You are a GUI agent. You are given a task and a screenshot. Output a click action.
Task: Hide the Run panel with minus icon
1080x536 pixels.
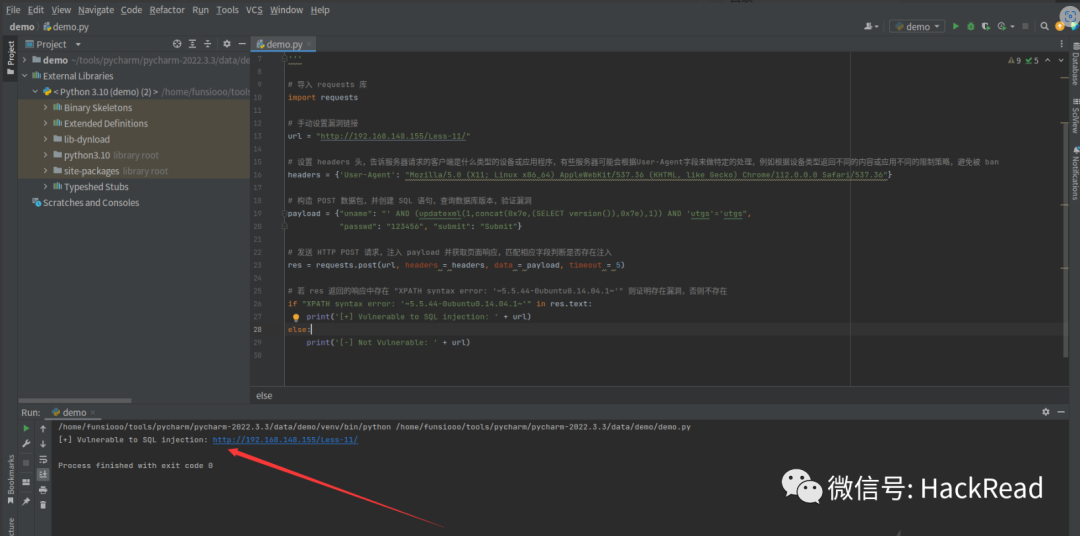(x=1061, y=412)
